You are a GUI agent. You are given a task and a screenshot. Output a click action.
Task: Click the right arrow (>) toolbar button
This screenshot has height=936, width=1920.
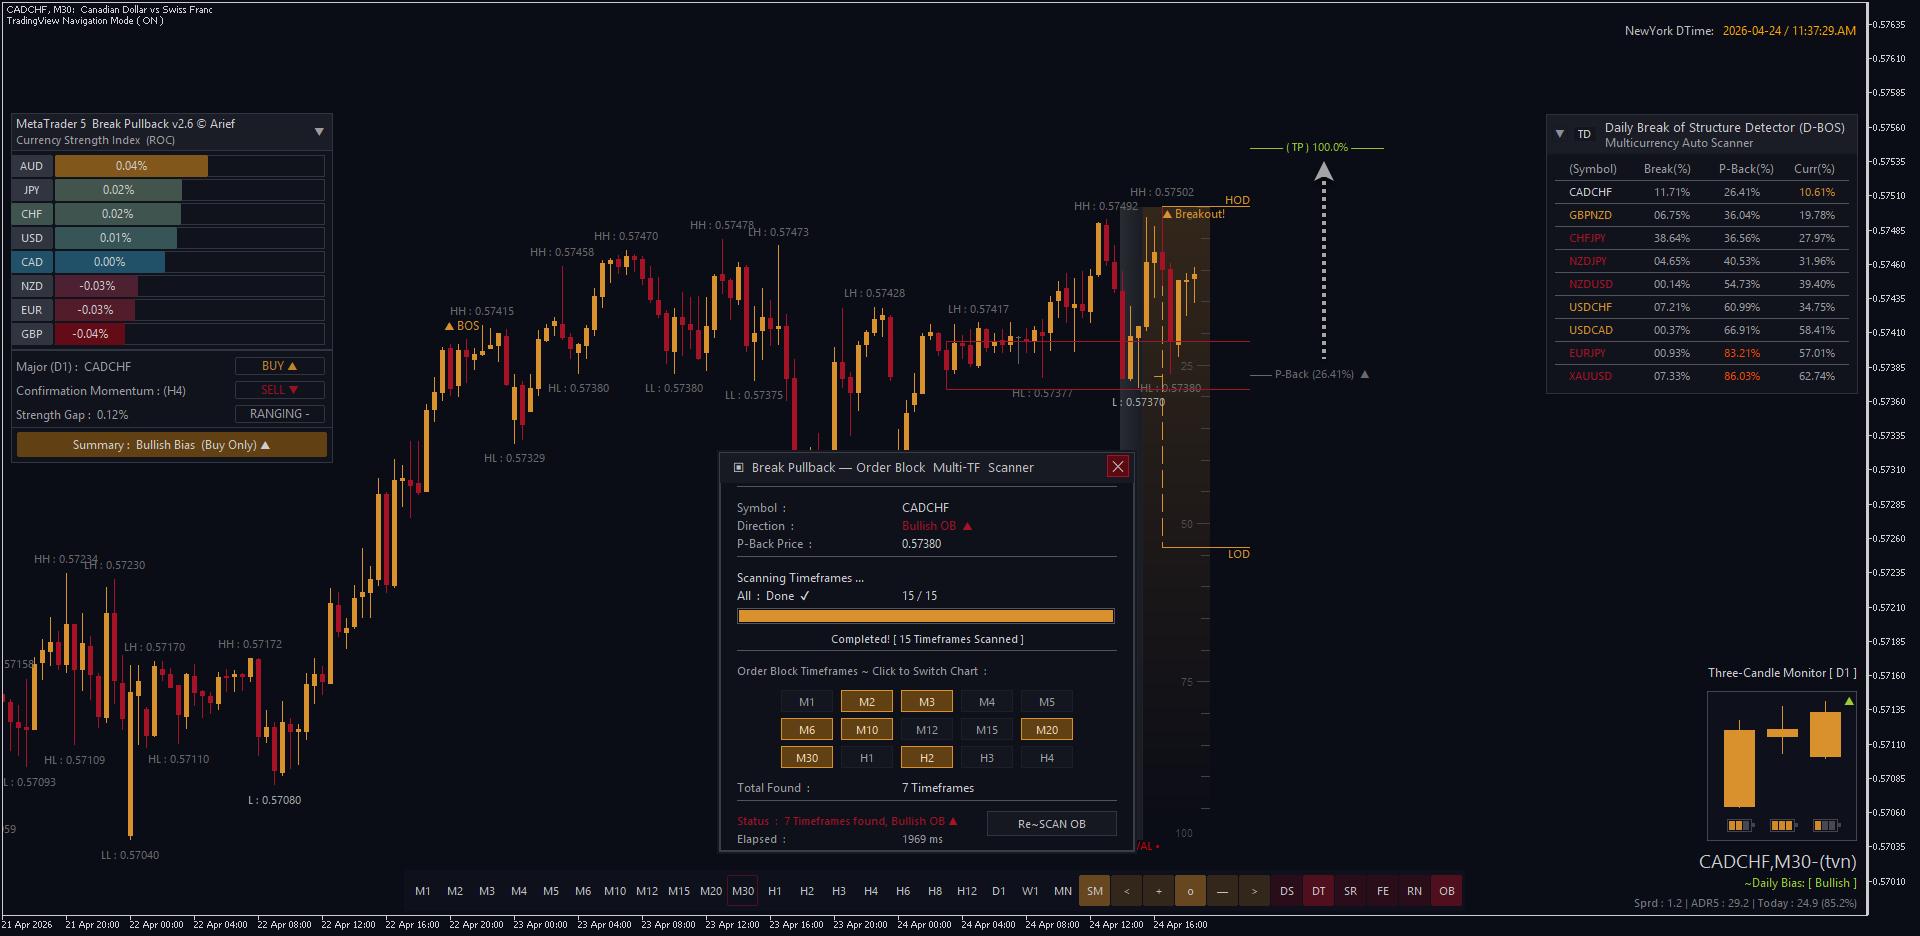pyautogui.click(x=1255, y=891)
